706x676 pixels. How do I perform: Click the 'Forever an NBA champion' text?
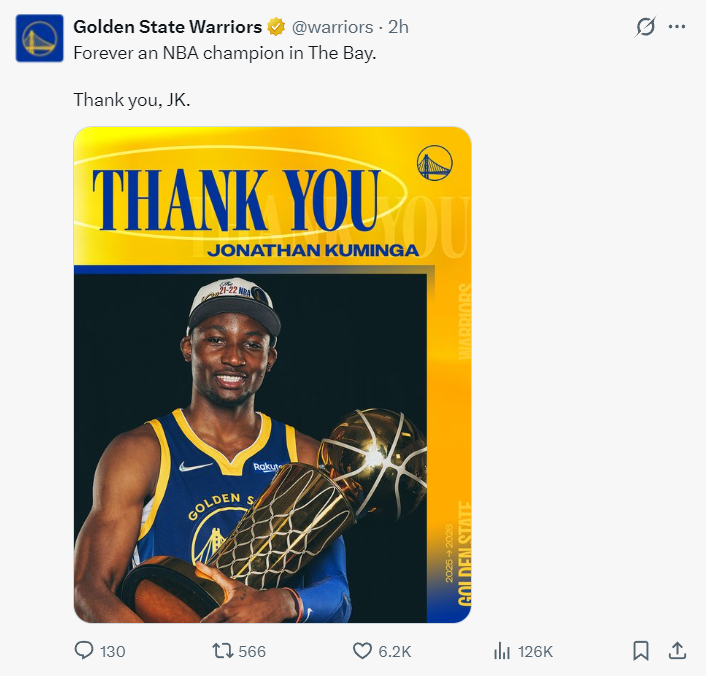pos(225,53)
